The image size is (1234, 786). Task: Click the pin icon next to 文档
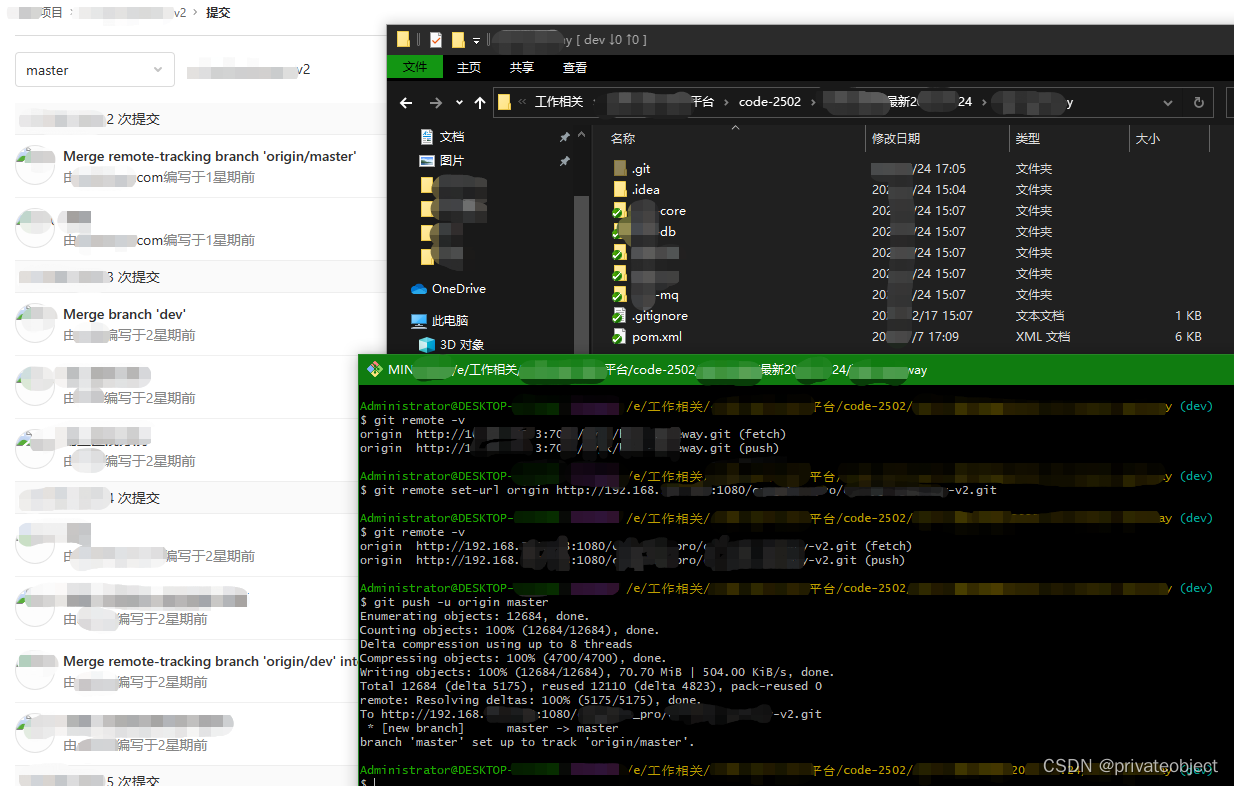point(564,137)
